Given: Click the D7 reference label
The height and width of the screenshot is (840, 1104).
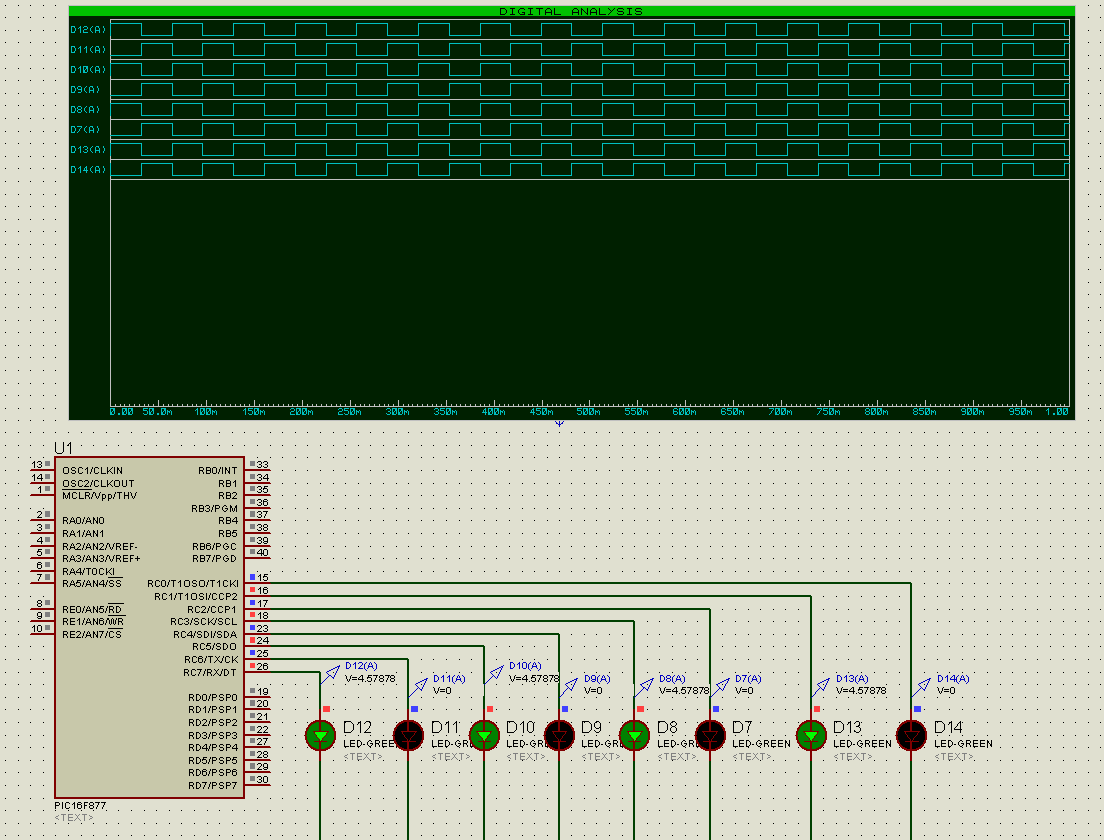Looking at the screenshot, I should 742,727.
